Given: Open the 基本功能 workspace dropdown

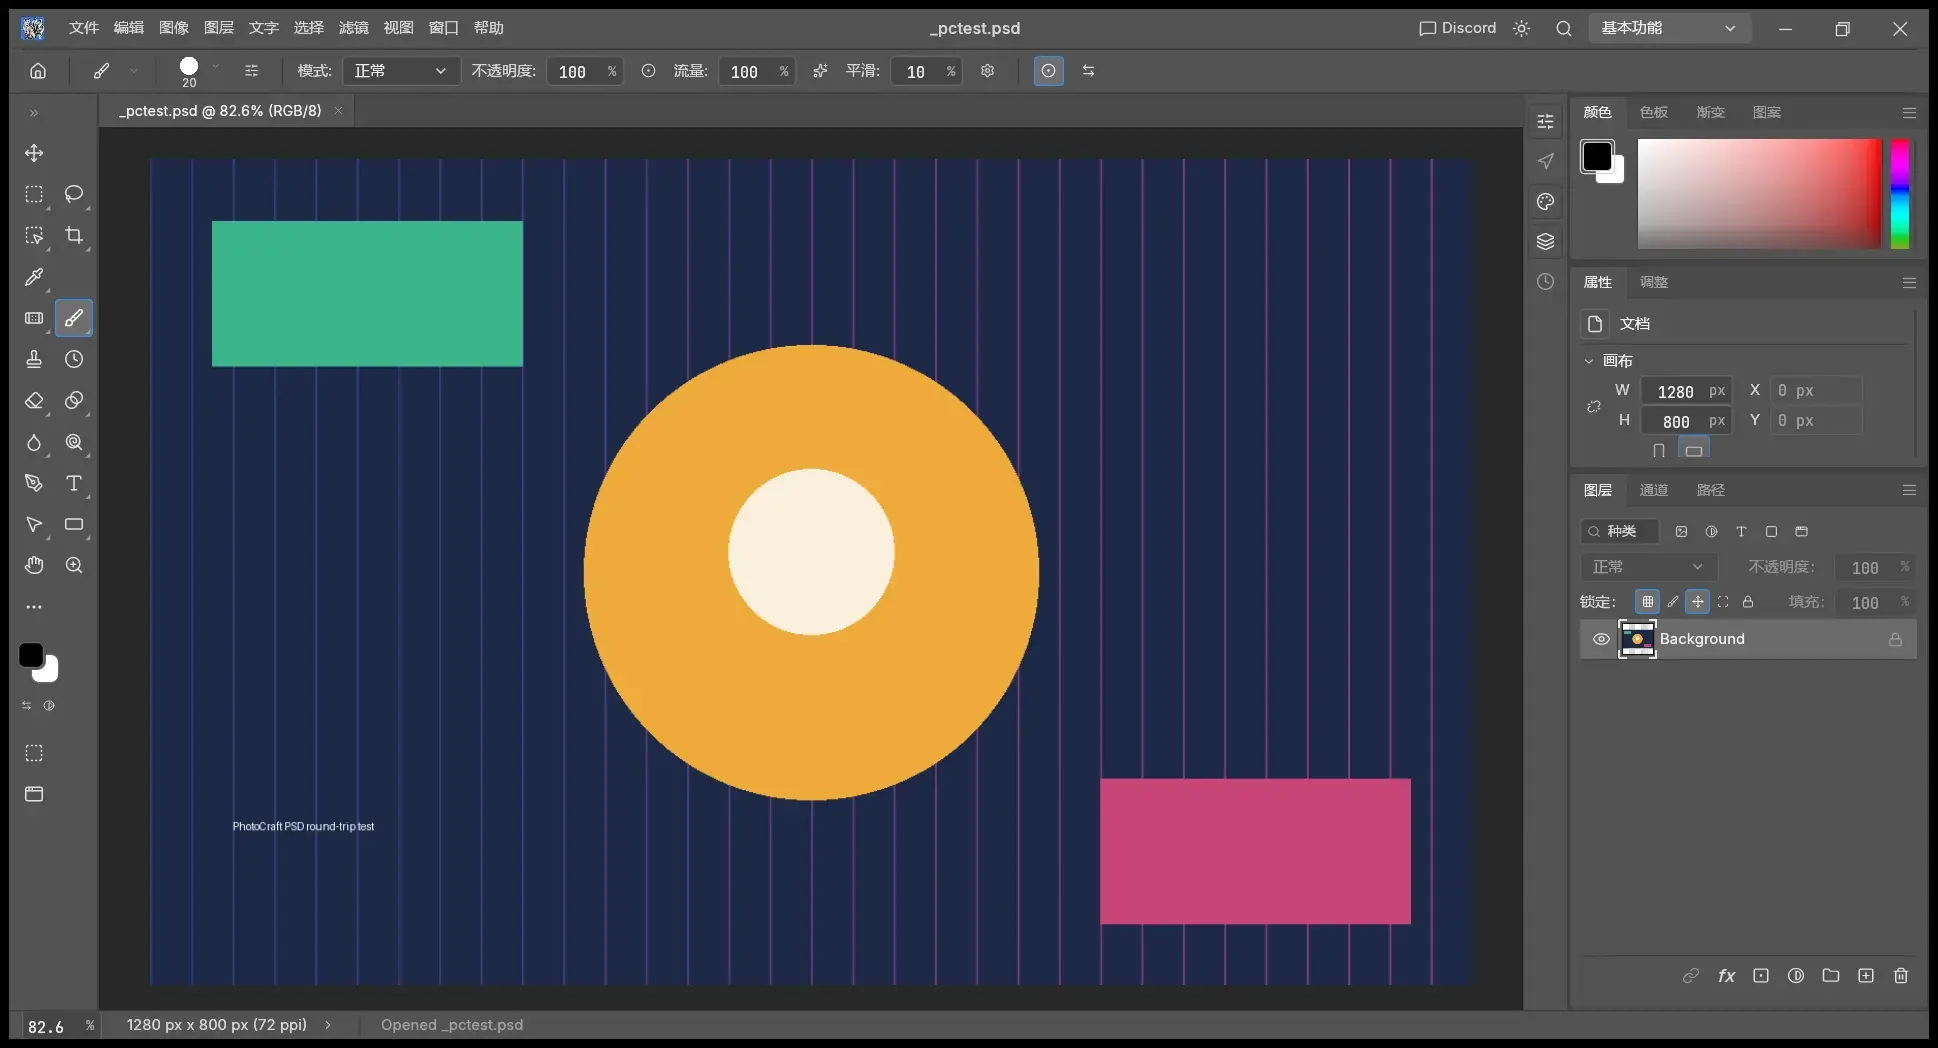Looking at the screenshot, I should tap(1669, 28).
